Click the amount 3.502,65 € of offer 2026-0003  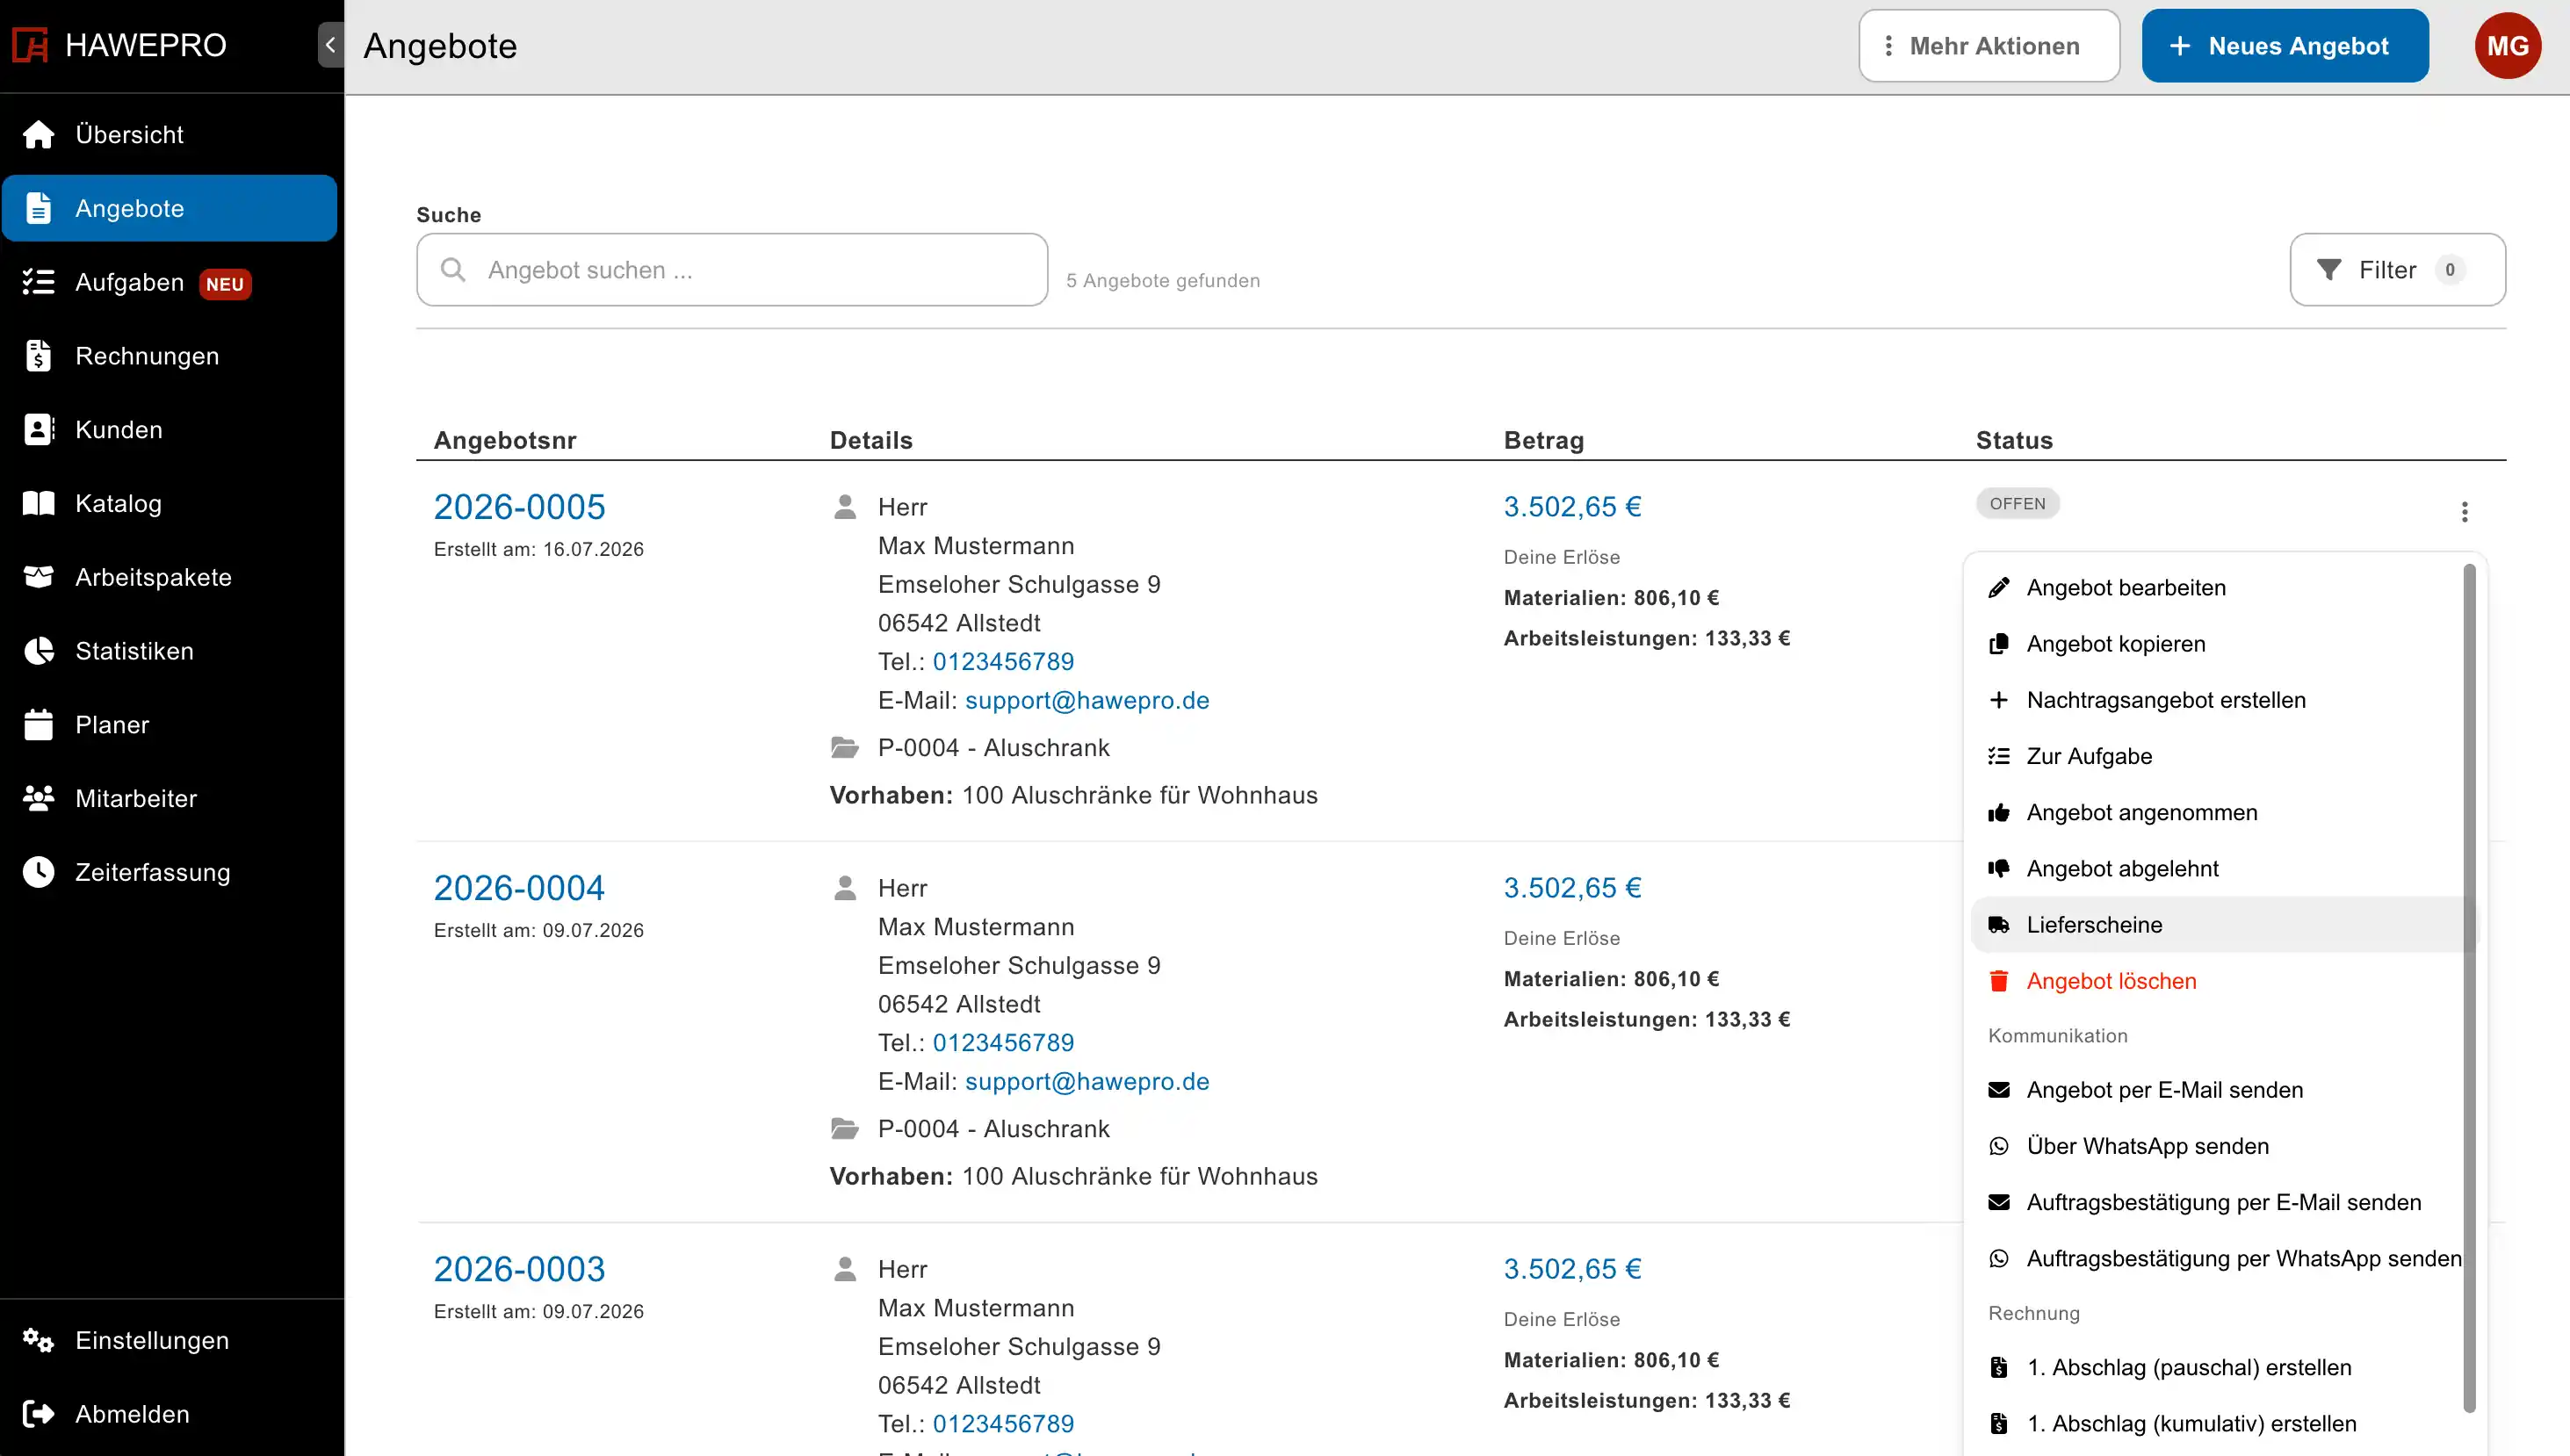(x=1572, y=1269)
